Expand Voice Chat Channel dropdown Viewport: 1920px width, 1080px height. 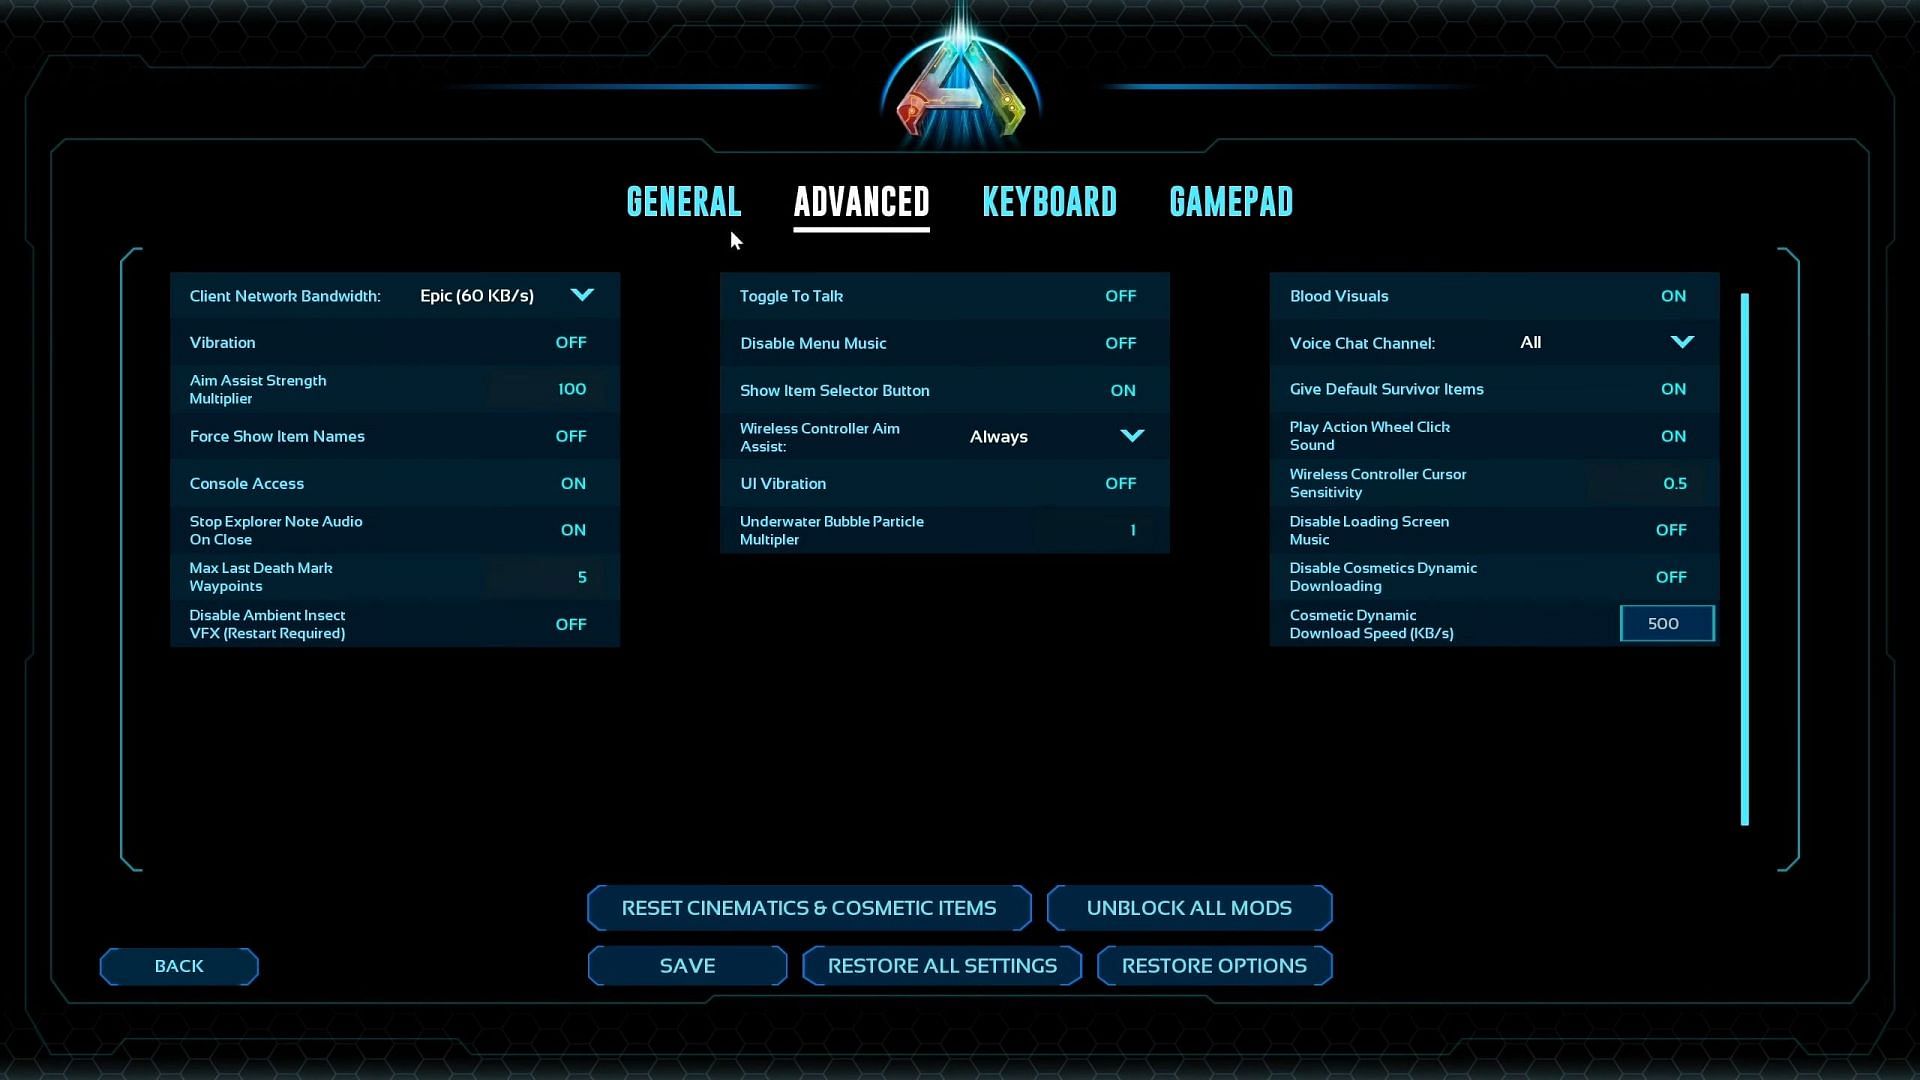tap(1683, 342)
